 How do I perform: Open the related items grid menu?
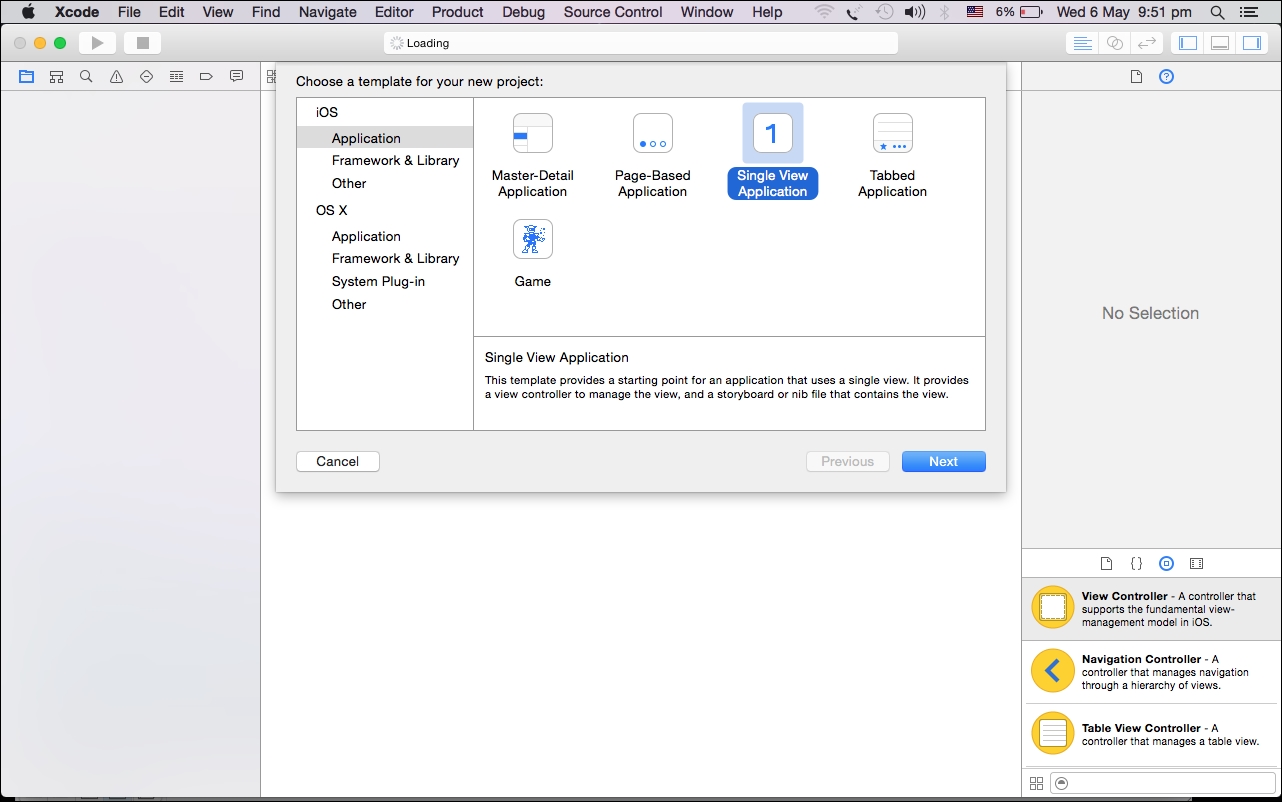click(271, 76)
